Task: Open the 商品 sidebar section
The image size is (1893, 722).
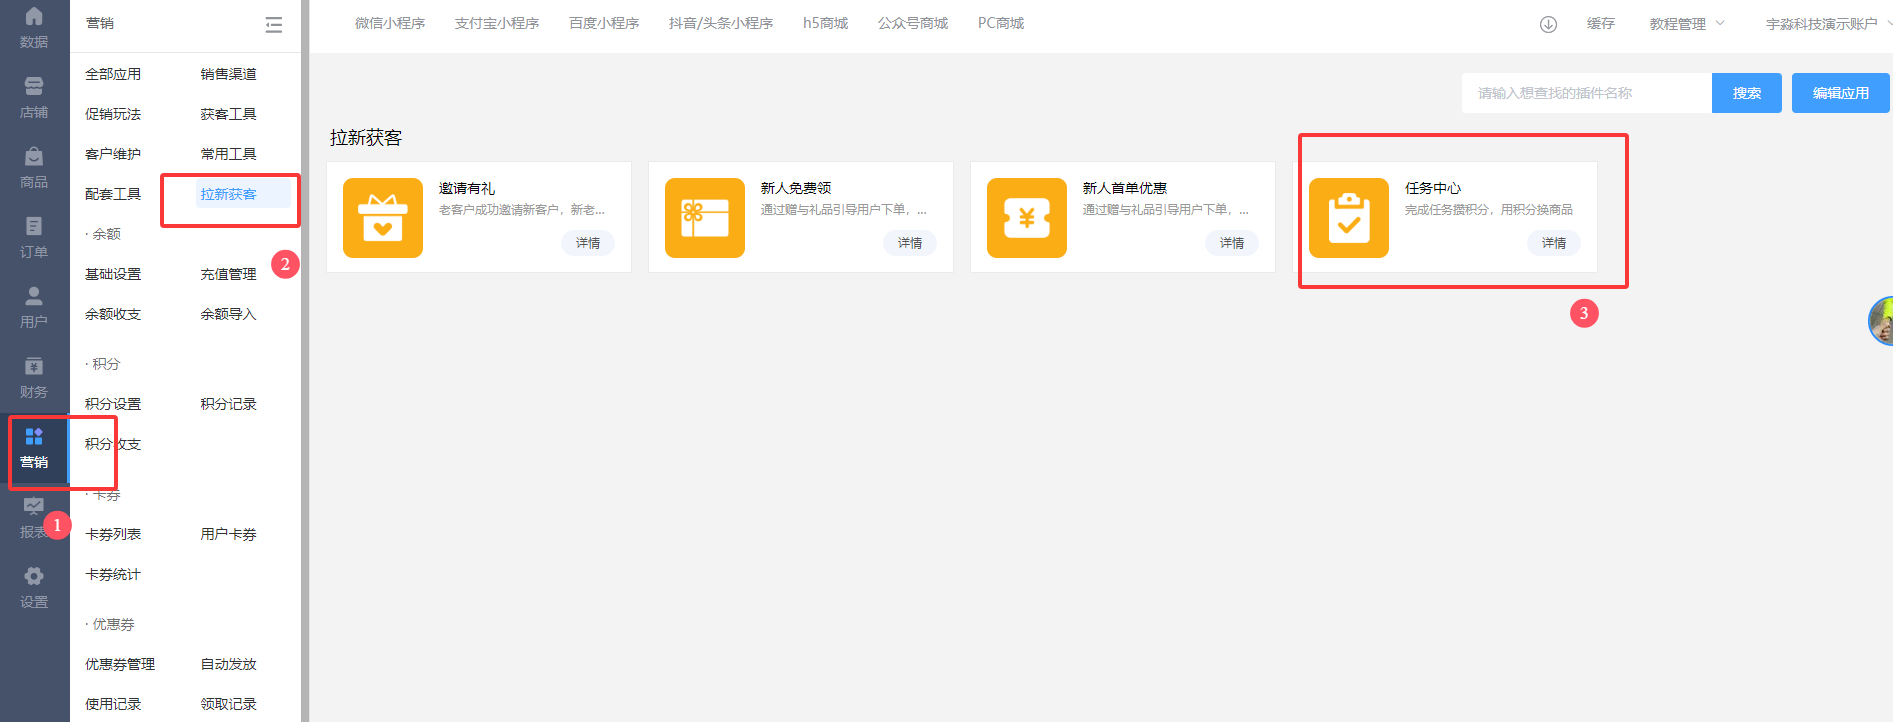Action: click(34, 168)
